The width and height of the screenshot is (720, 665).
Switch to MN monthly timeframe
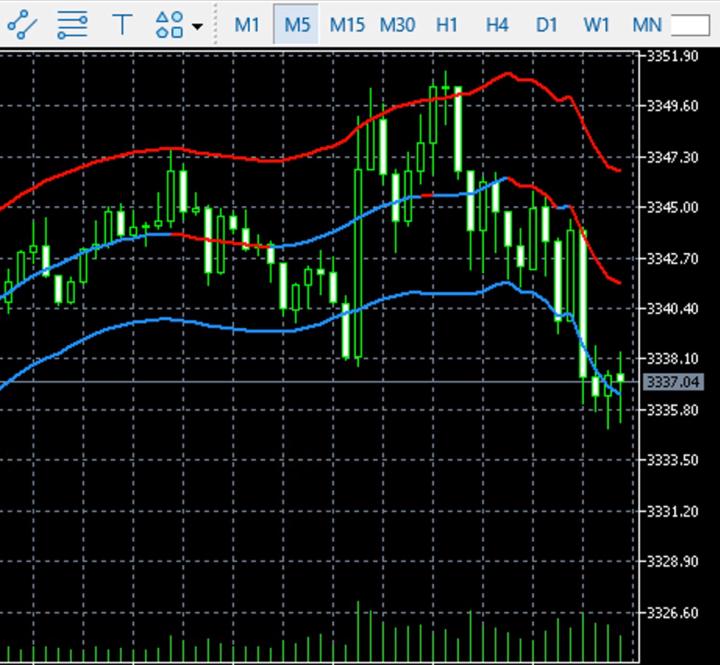coord(647,24)
